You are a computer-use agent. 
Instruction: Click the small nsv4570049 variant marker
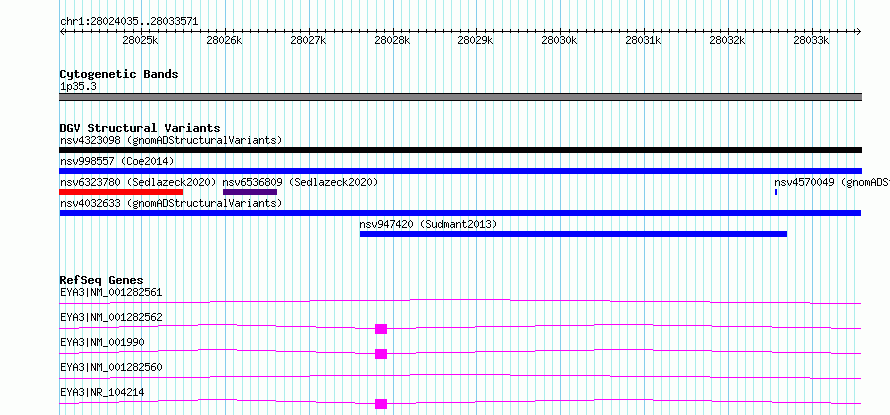776,192
